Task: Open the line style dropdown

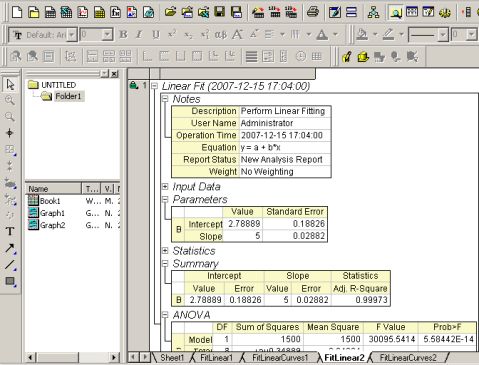Action: pyautogui.click(x=443, y=35)
